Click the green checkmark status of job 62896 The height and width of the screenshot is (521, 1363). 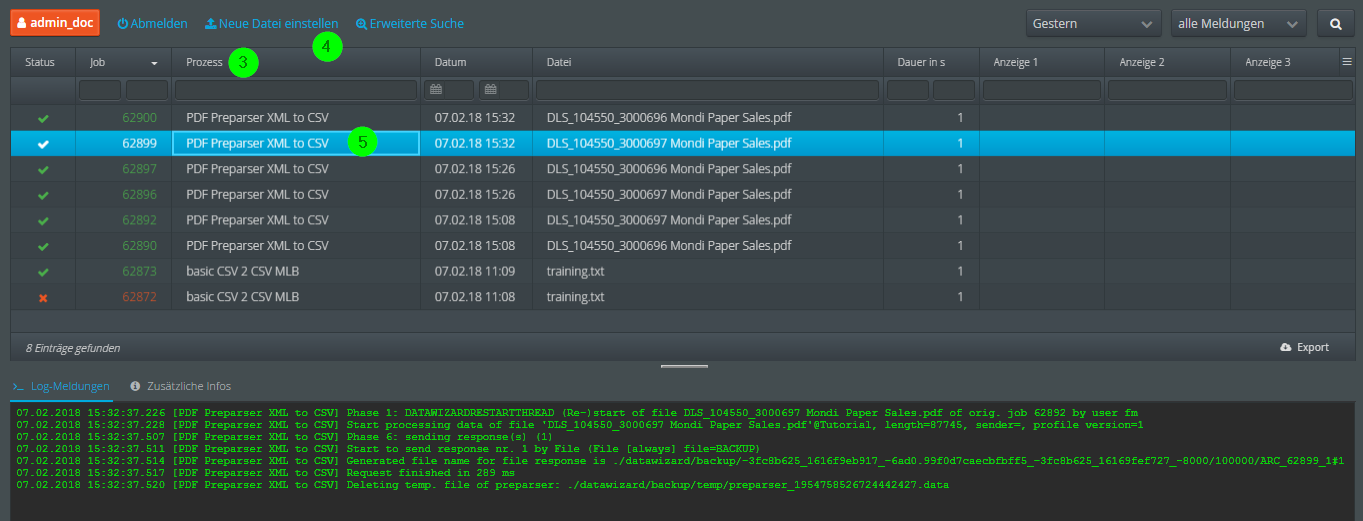click(43, 195)
